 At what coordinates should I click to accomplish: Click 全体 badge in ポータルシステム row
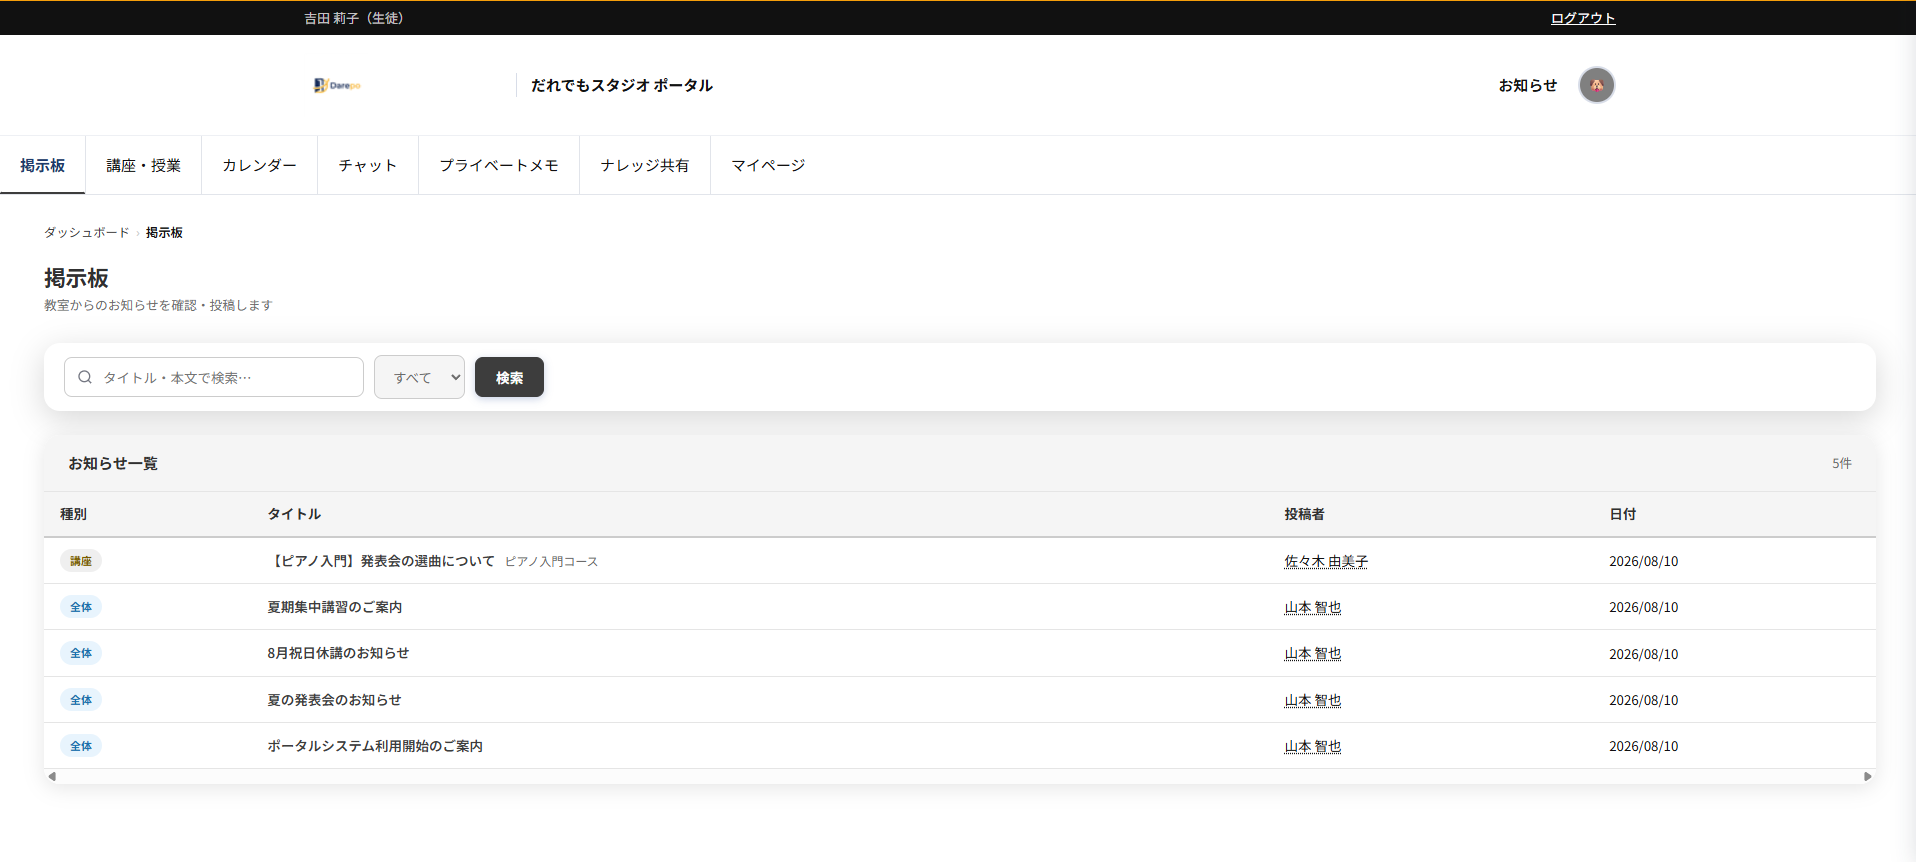[81, 746]
